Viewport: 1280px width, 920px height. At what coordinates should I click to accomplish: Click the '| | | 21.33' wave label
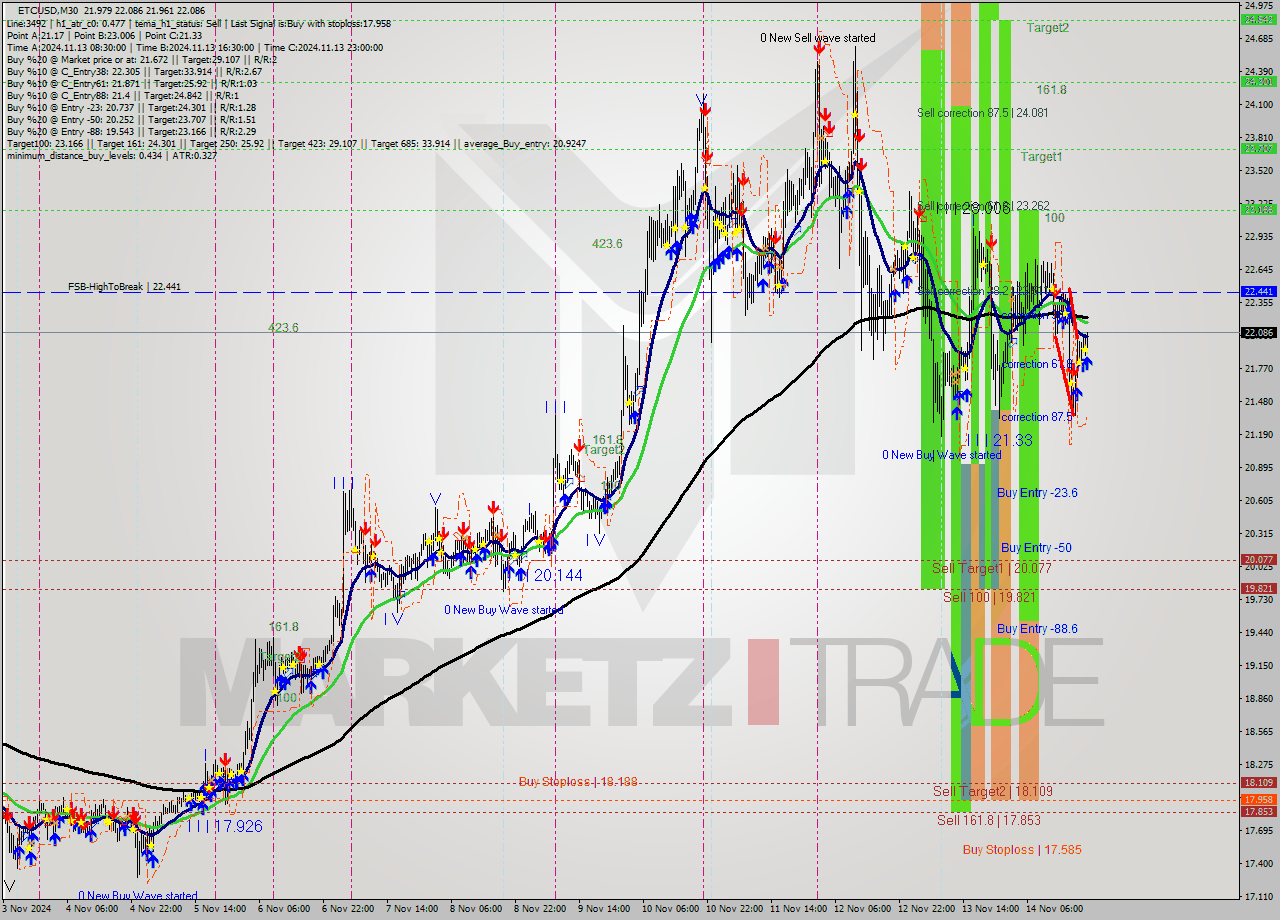tap(997, 440)
